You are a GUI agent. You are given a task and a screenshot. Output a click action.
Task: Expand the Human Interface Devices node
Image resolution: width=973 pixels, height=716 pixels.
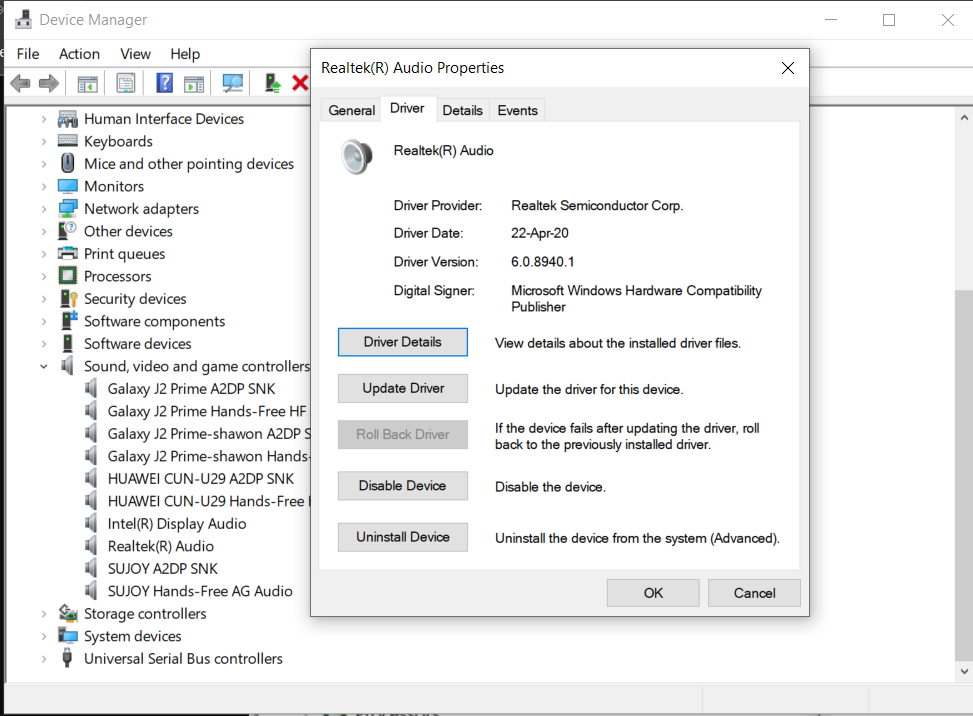click(x=43, y=119)
